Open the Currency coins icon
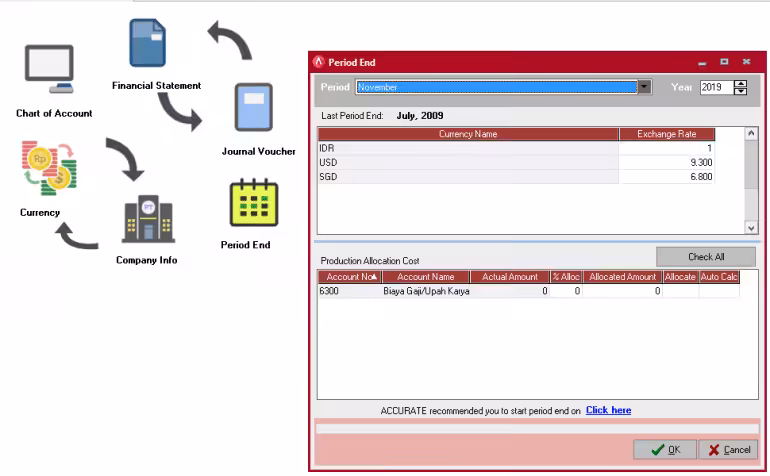This screenshot has height=476, width=770. click(x=49, y=168)
